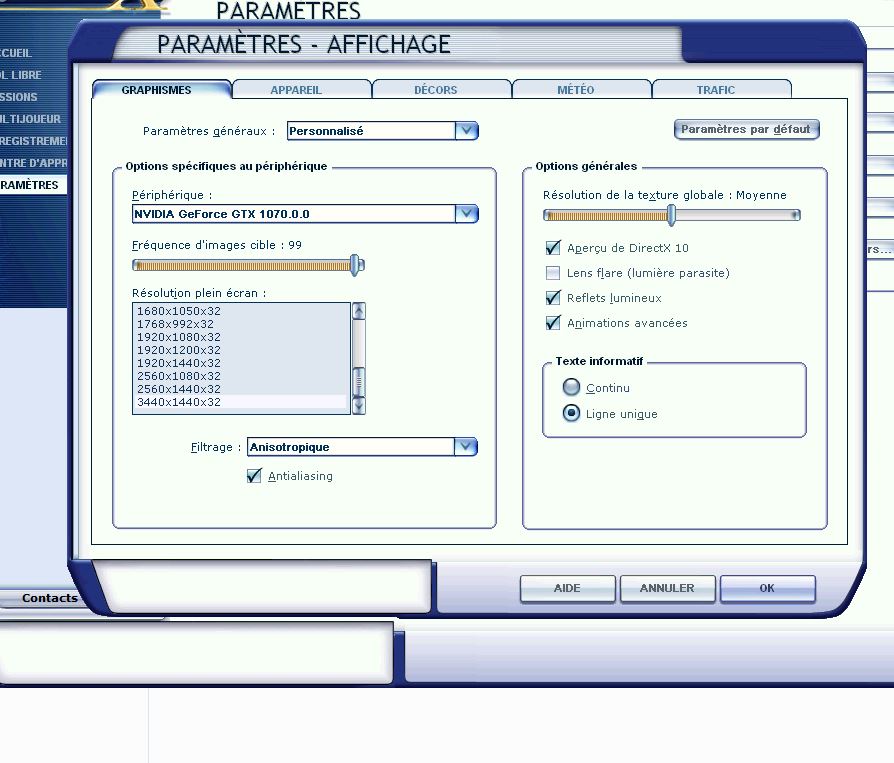
Task: Click right end of texture resolution slider
Action: [795, 215]
